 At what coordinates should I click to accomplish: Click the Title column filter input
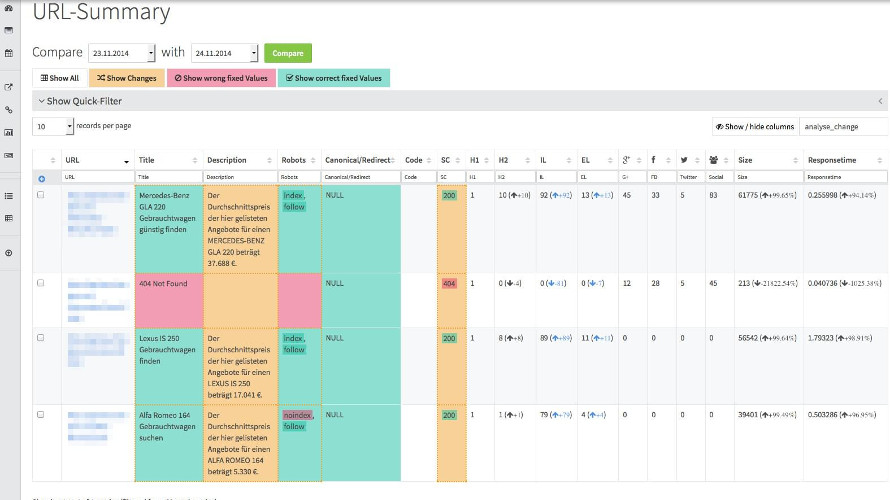click(x=167, y=177)
